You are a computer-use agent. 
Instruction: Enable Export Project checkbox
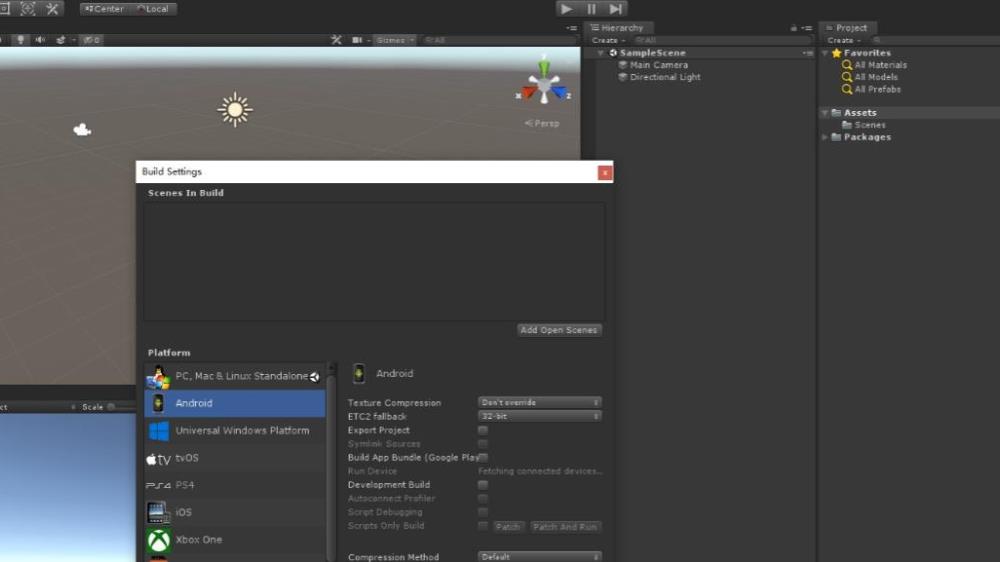483,430
